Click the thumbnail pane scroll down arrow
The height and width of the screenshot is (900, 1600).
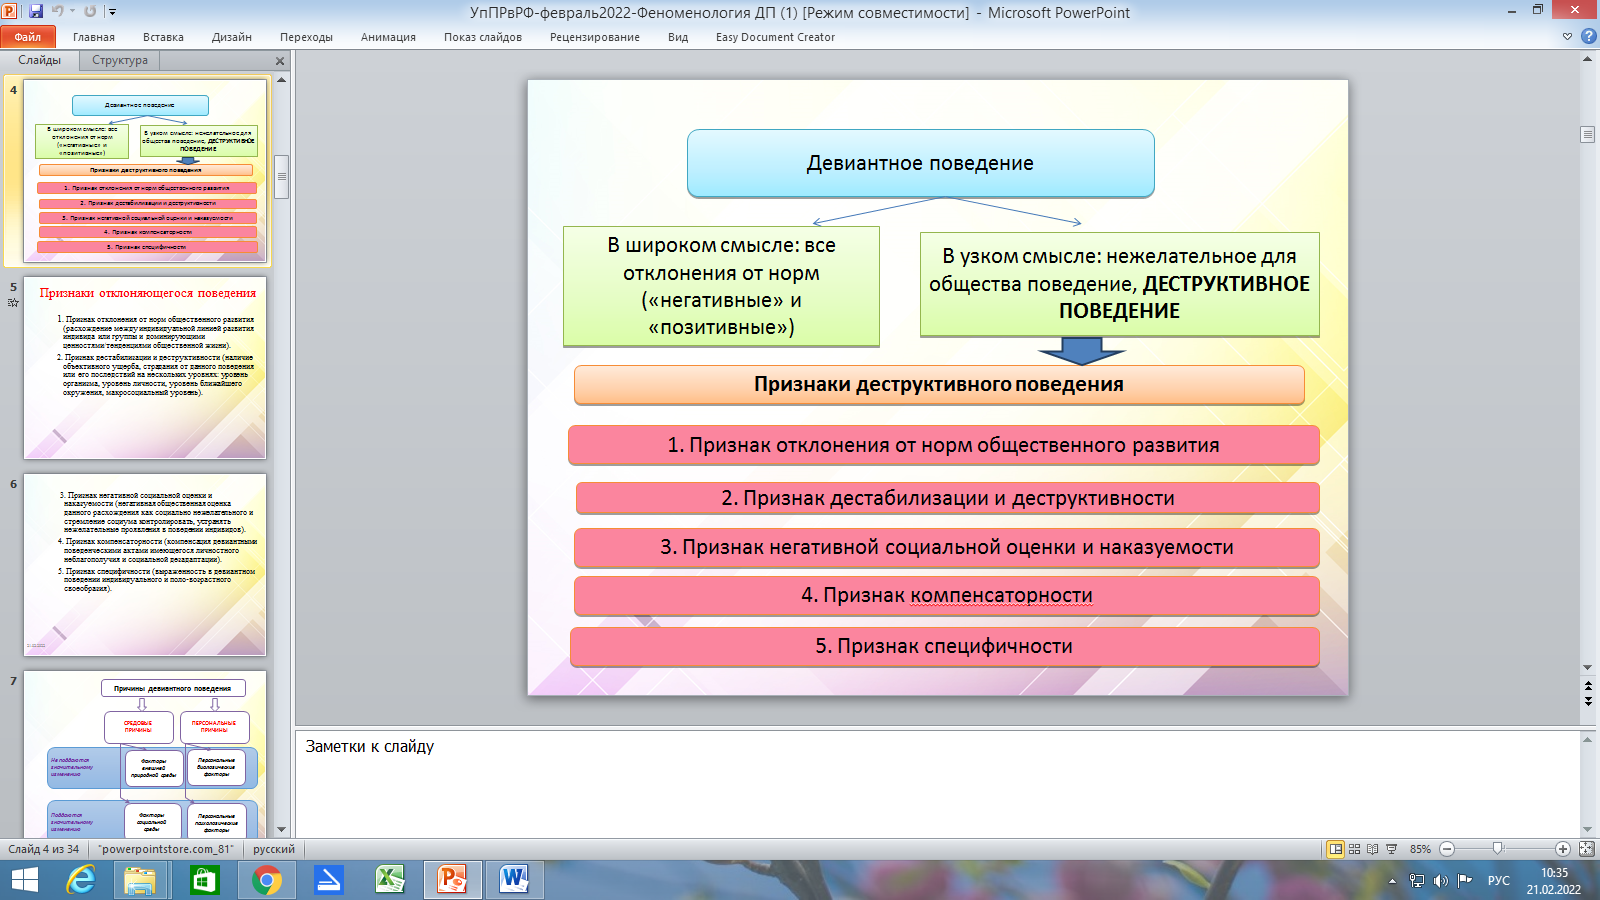[282, 829]
